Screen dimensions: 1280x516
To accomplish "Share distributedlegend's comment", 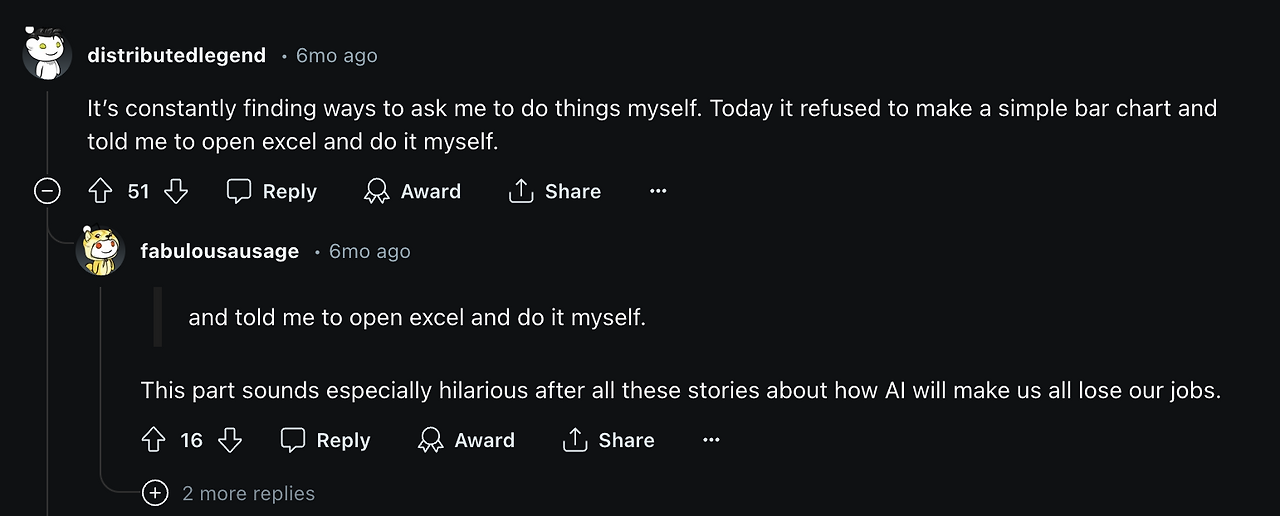I will click(x=555, y=191).
